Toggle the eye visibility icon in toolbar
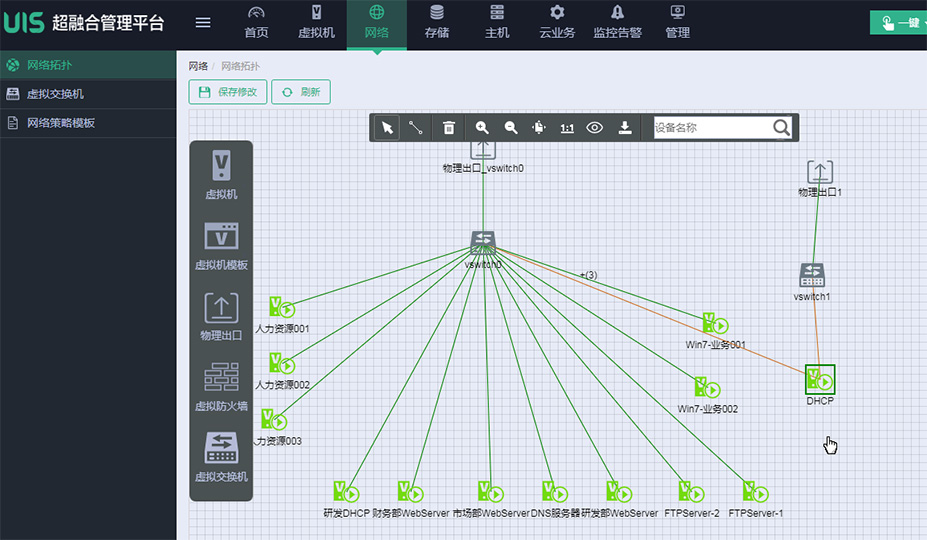The height and width of the screenshot is (540, 927). point(595,128)
